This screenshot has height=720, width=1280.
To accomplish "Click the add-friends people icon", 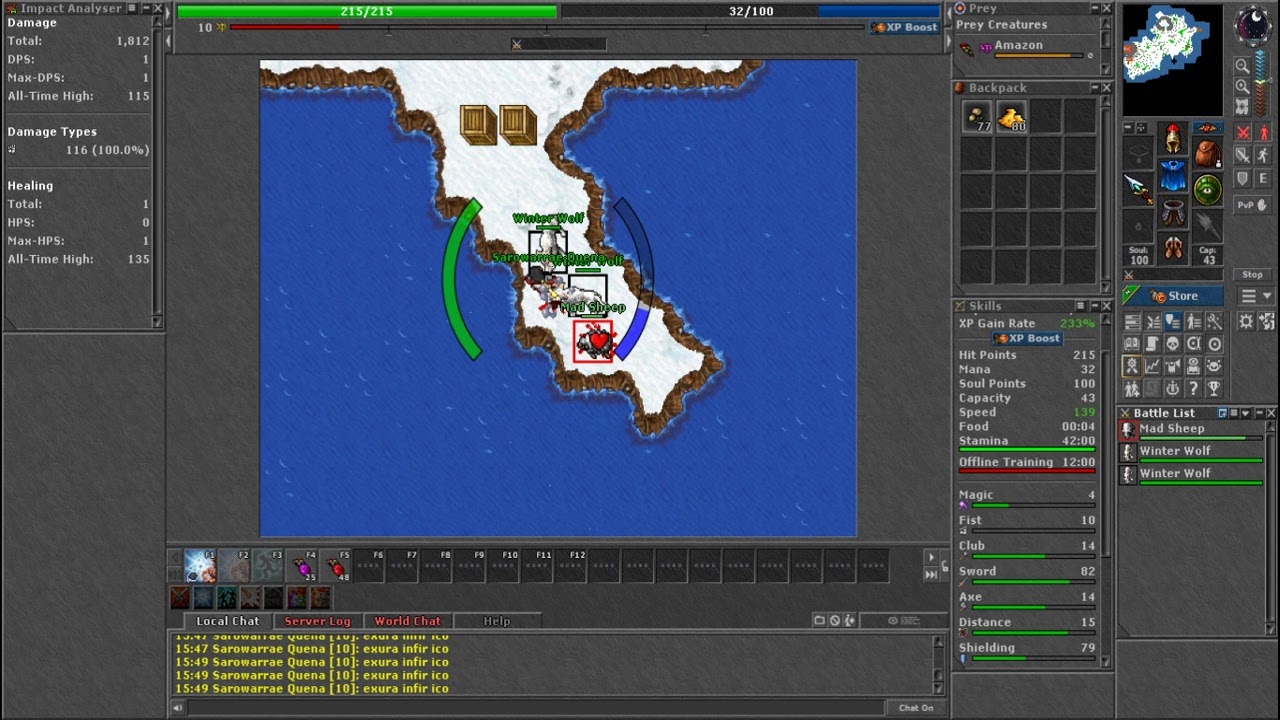I will click(x=1132, y=388).
